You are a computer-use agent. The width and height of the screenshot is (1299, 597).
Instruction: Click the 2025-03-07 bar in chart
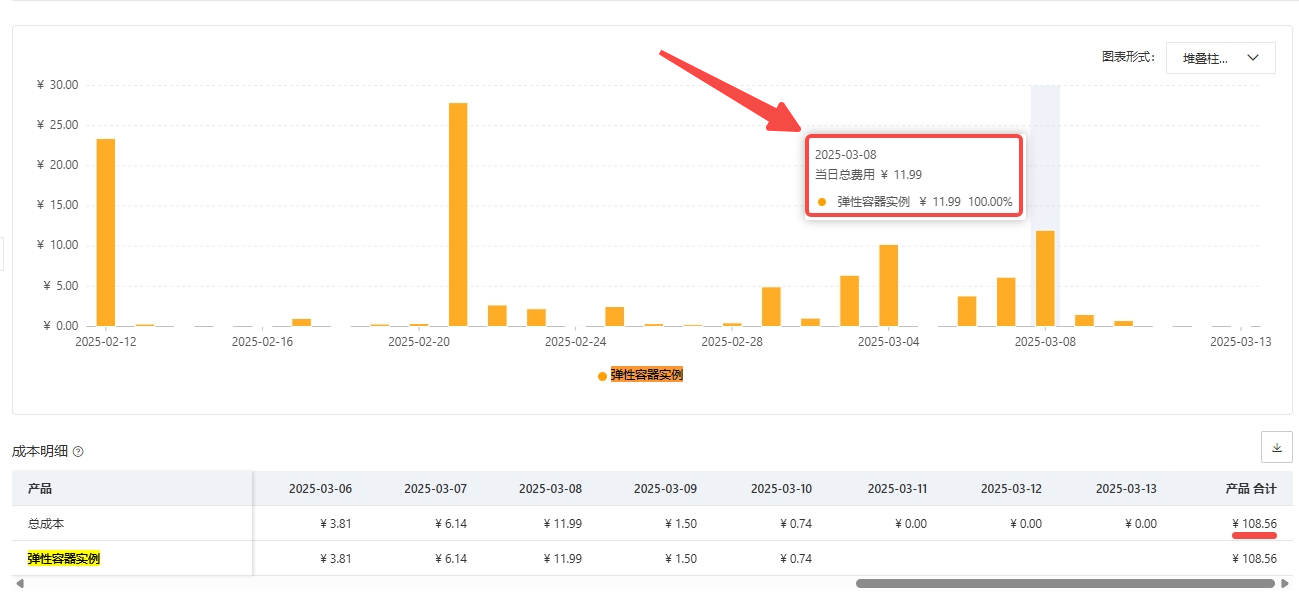point(1006,302)
